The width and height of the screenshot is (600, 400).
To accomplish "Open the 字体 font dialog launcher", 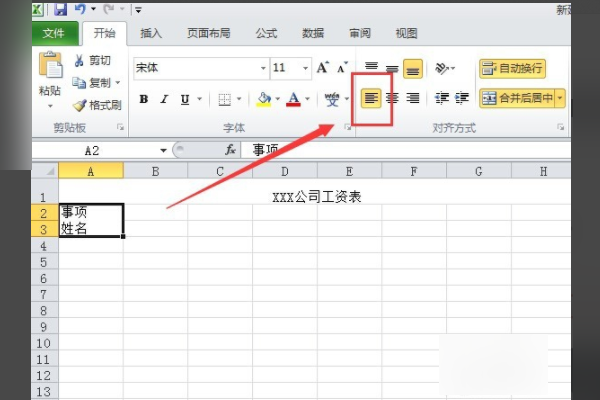I will pyautogui.click(x=347, y=127).
